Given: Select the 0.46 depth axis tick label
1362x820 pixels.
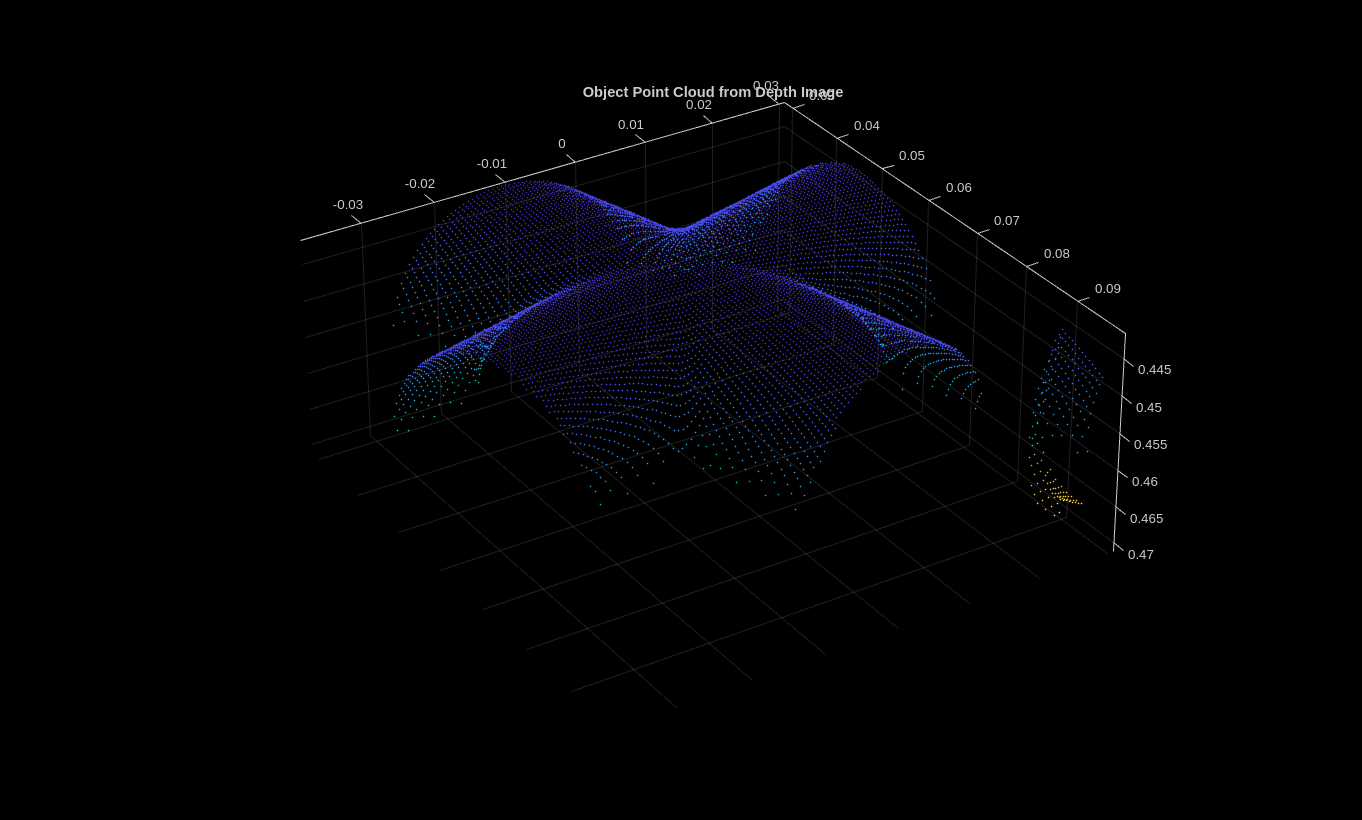Looking at the screenshot, I should tap(1145, 482).
